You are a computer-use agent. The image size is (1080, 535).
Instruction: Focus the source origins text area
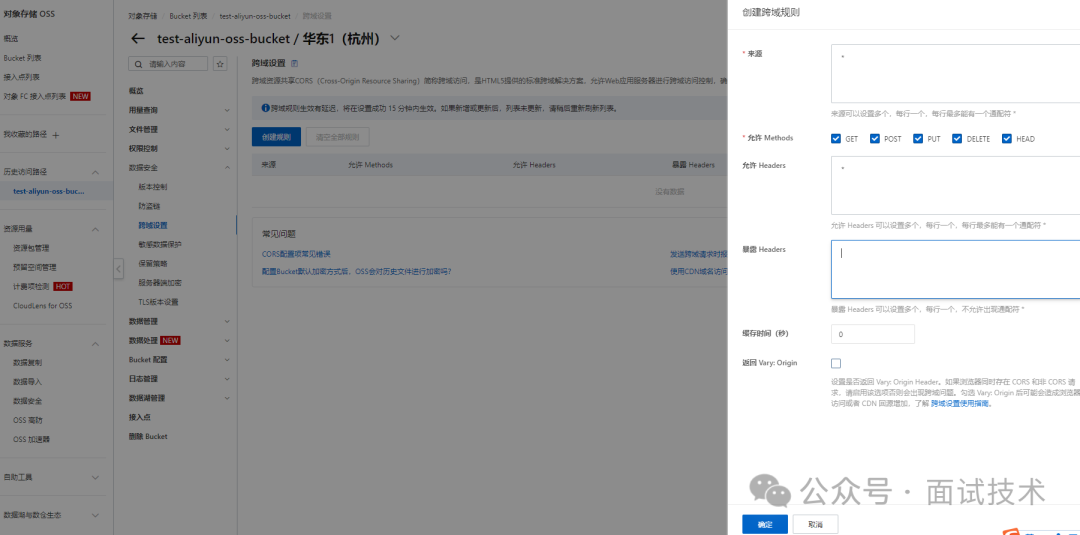coord(955,74)
